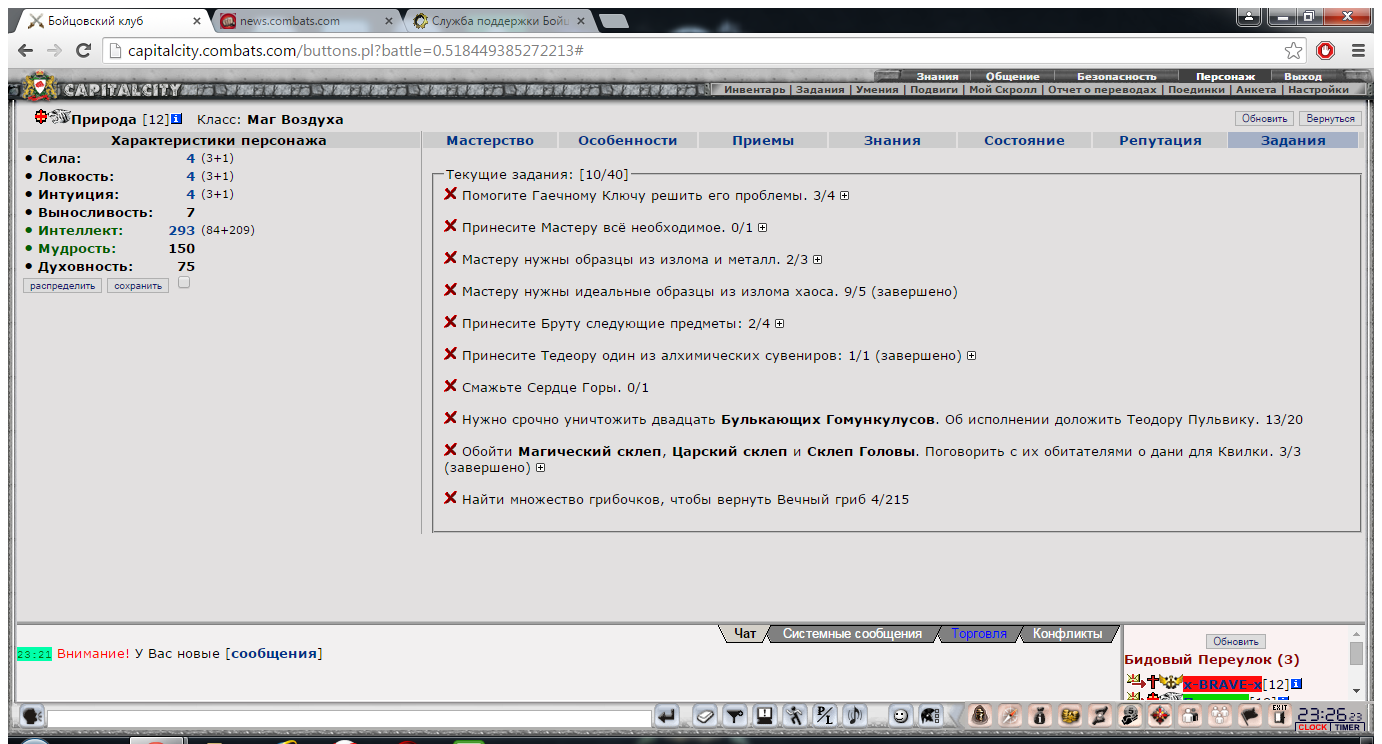The height and width of the screenshot is (744, 1382).
Task: Open the Безопасность top menu
Action: (x=1116, y=76)
